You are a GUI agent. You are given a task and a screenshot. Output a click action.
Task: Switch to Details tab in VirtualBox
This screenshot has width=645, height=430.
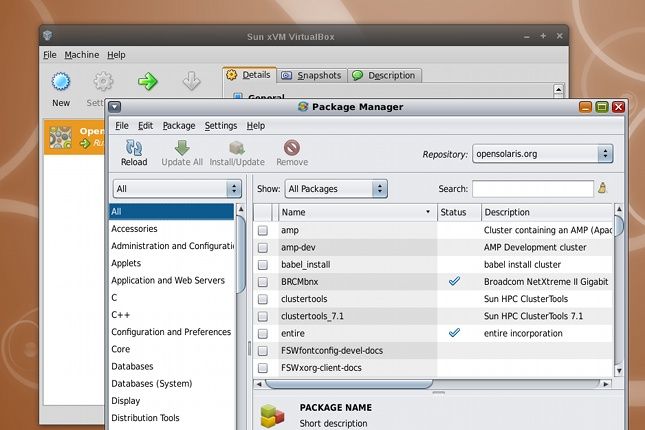click(x=249, y=74)
